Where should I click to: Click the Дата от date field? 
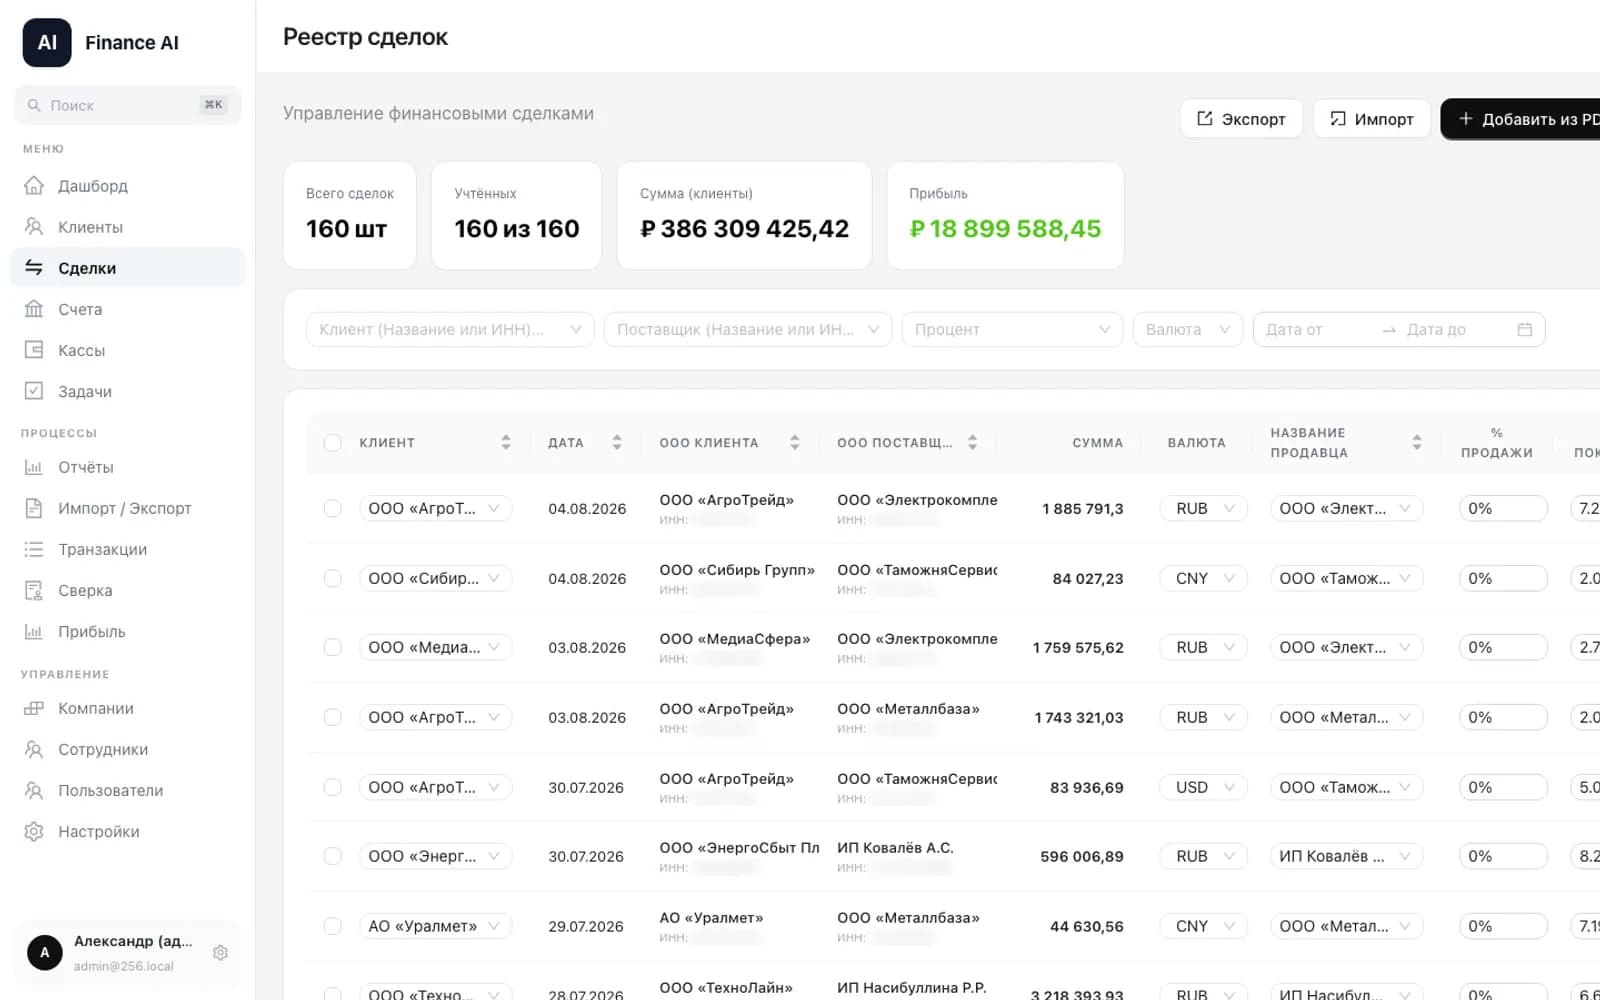pos(1316,329)
